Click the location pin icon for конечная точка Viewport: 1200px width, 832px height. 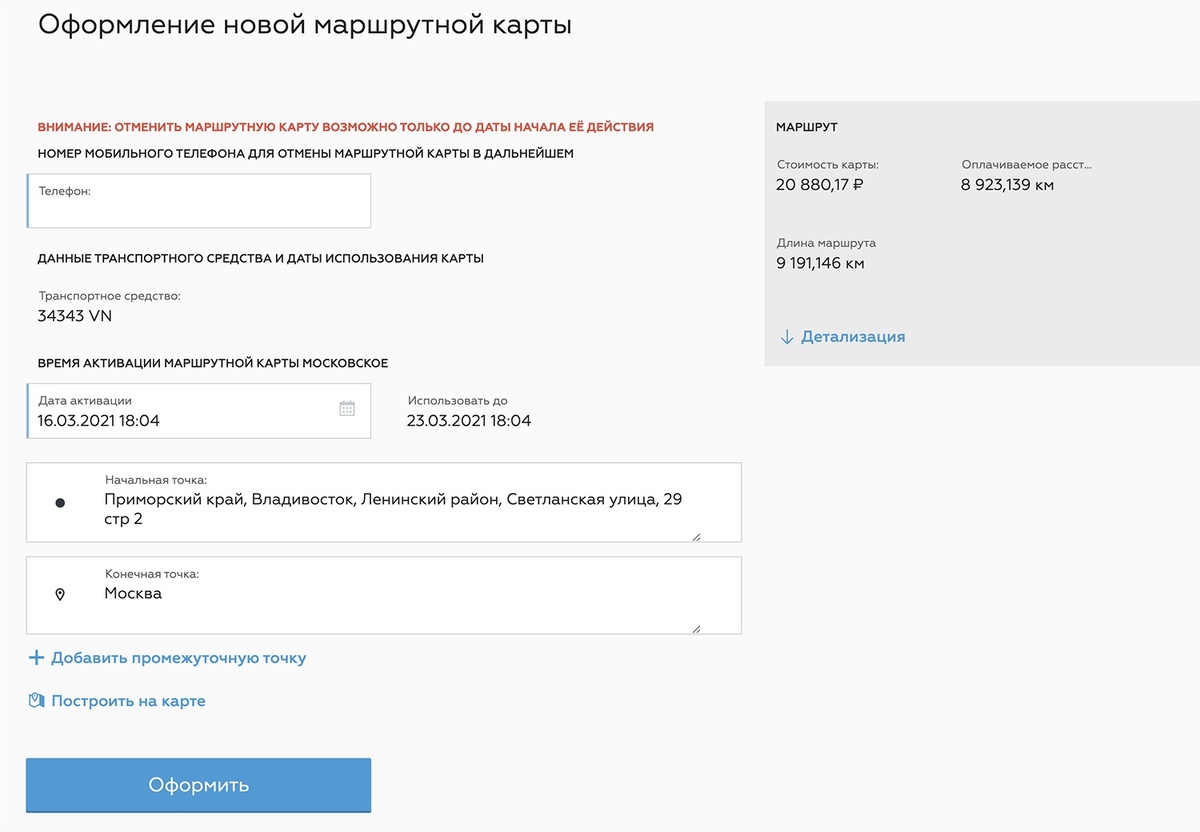click(60, 593)
